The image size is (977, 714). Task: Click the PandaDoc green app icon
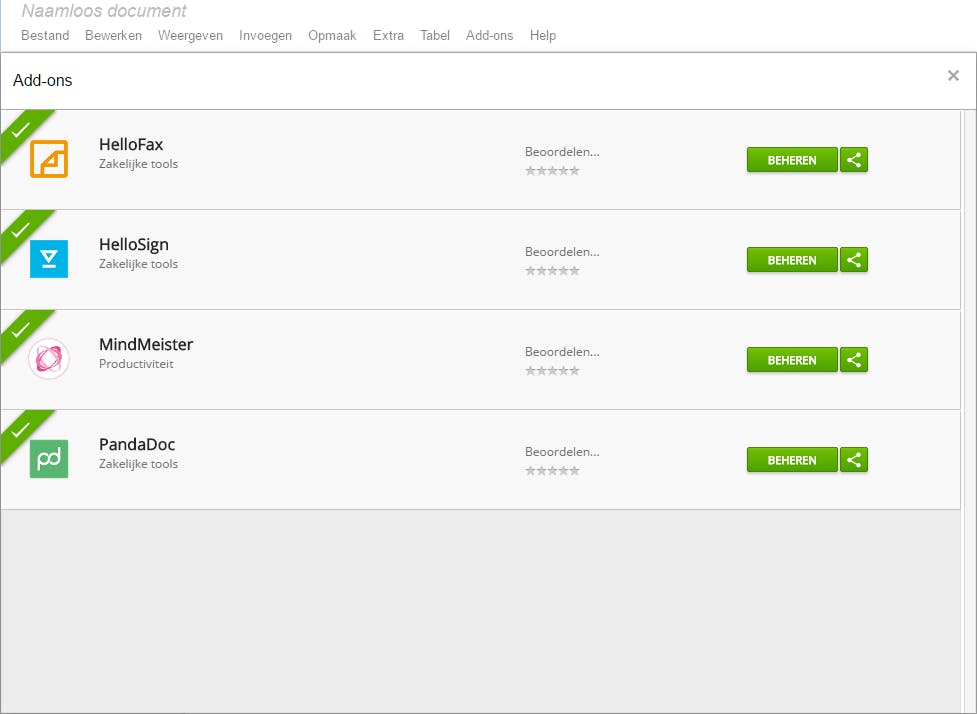(x=49, y=459)
